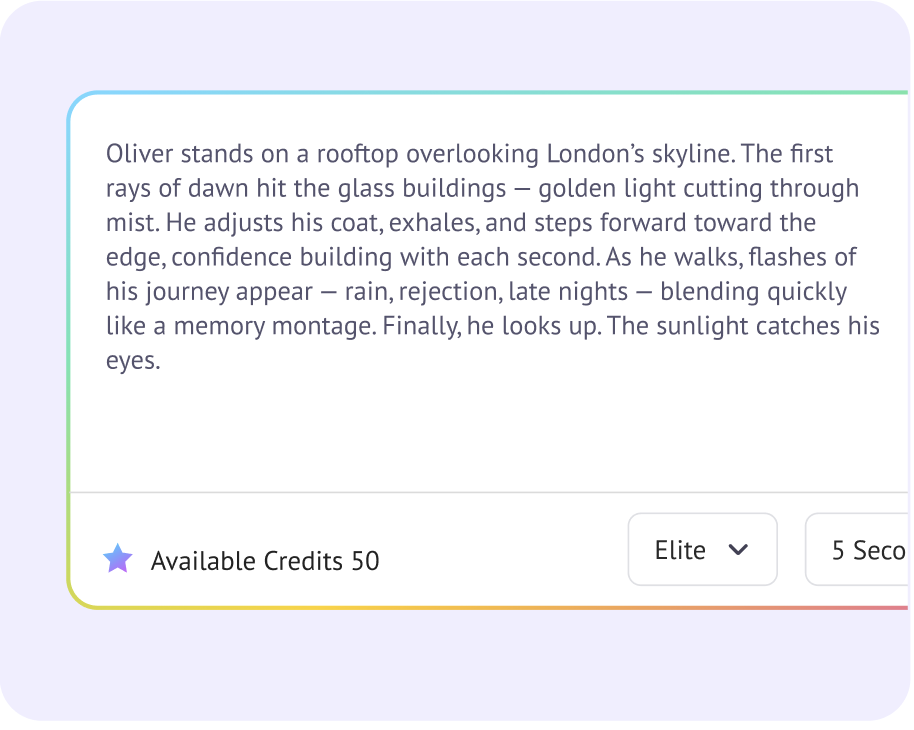The image size is (914, 730).
Task: Click the purple star credits icon
Action: [x=118, y=559]
